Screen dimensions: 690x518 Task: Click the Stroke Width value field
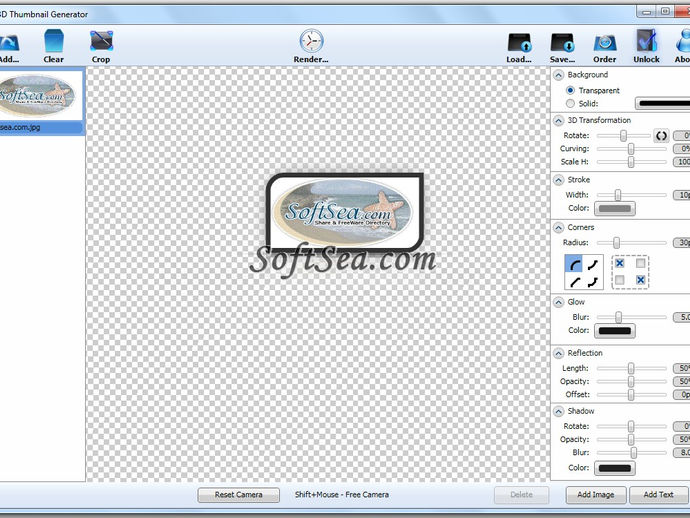pyautogui.click(x=682, y=195)
